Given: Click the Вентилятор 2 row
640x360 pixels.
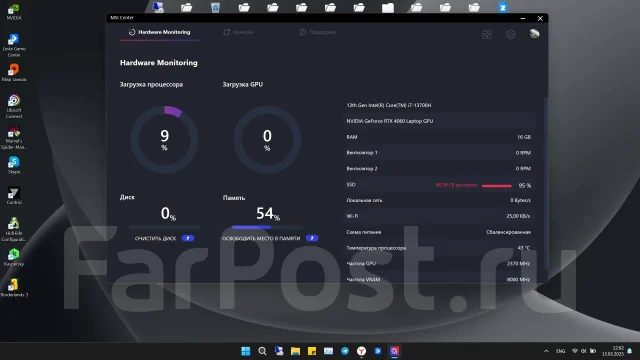Looking at the screenshot, I should 439,169.
